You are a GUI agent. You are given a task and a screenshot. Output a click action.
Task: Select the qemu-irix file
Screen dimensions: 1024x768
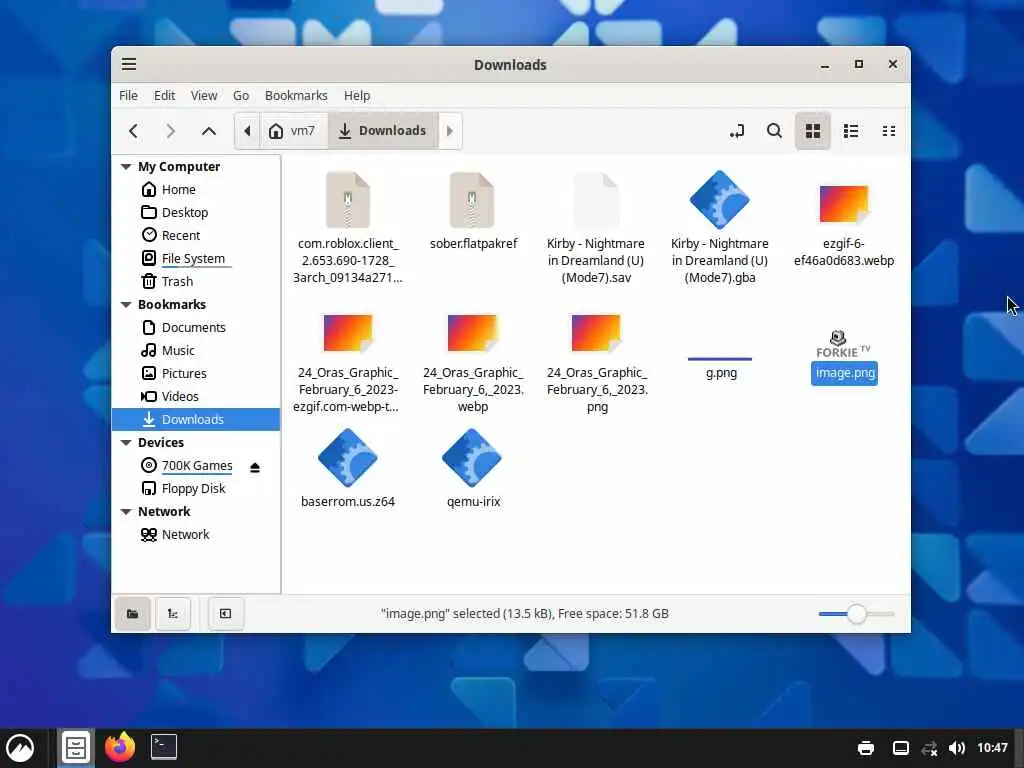[473, 468]
